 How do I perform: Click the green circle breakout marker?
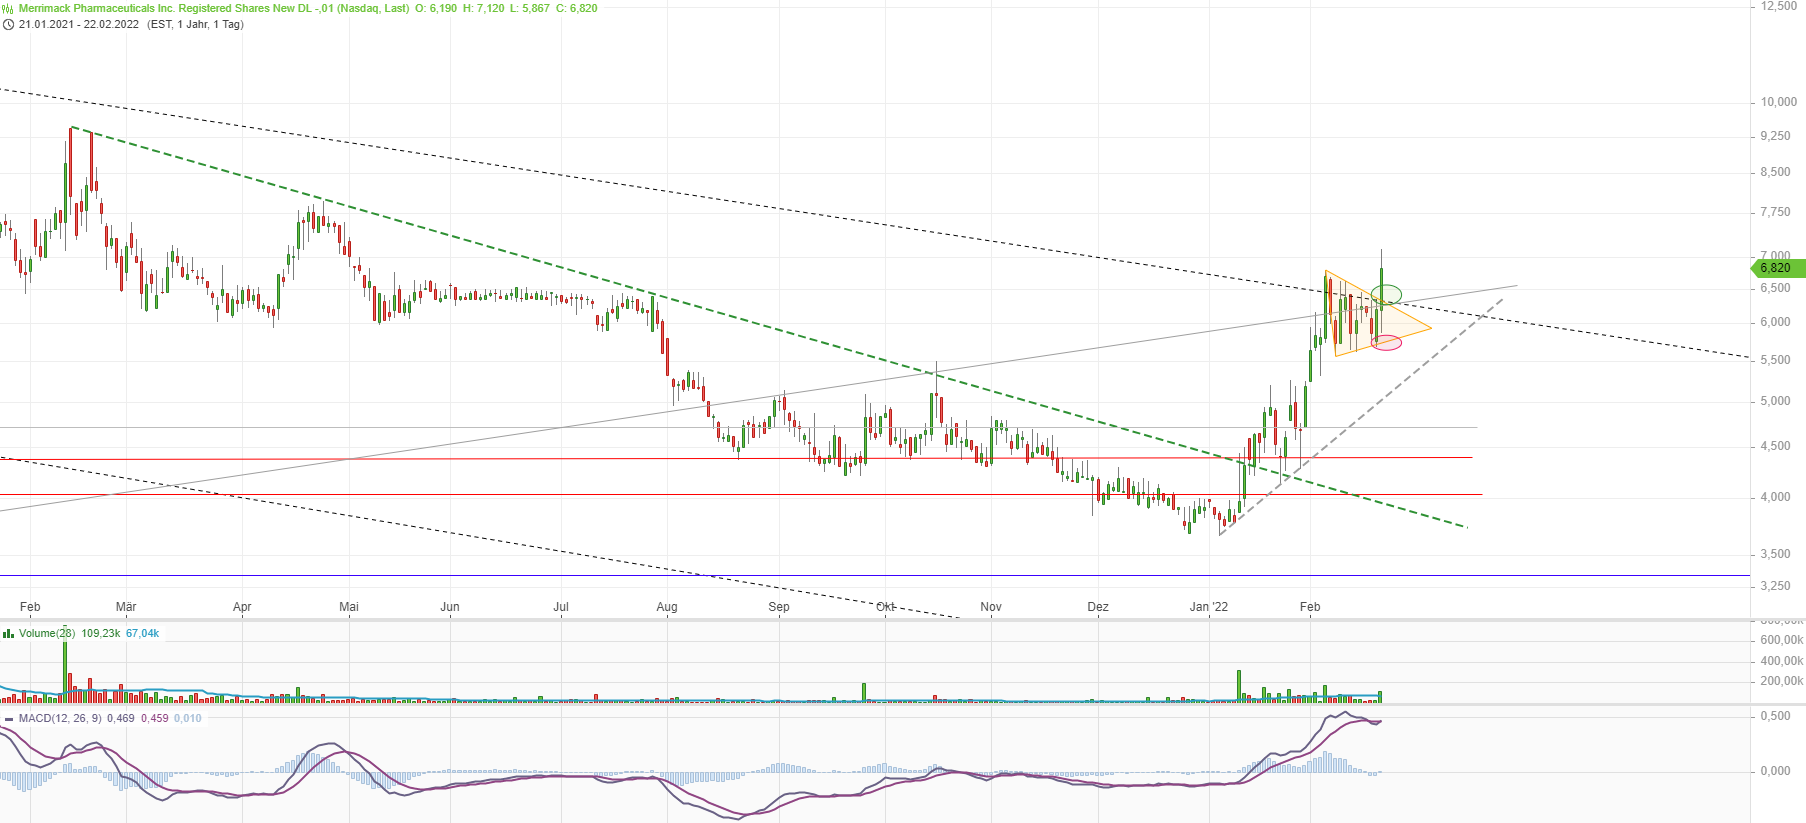coord(1386,295)
